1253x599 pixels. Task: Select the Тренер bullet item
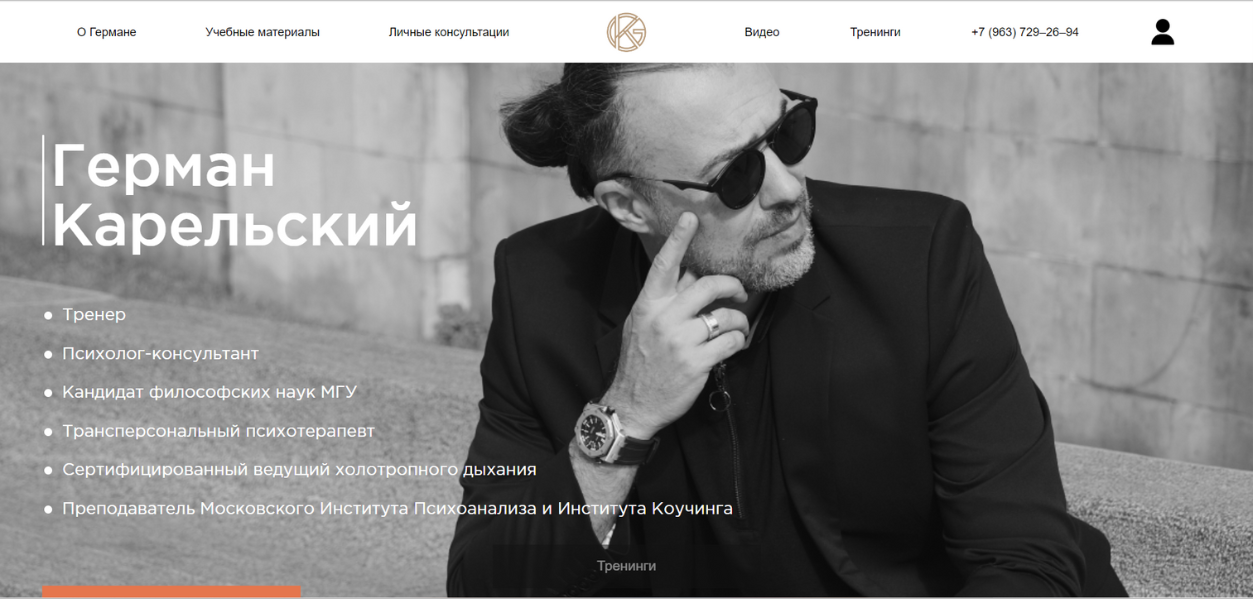(94, 315)
